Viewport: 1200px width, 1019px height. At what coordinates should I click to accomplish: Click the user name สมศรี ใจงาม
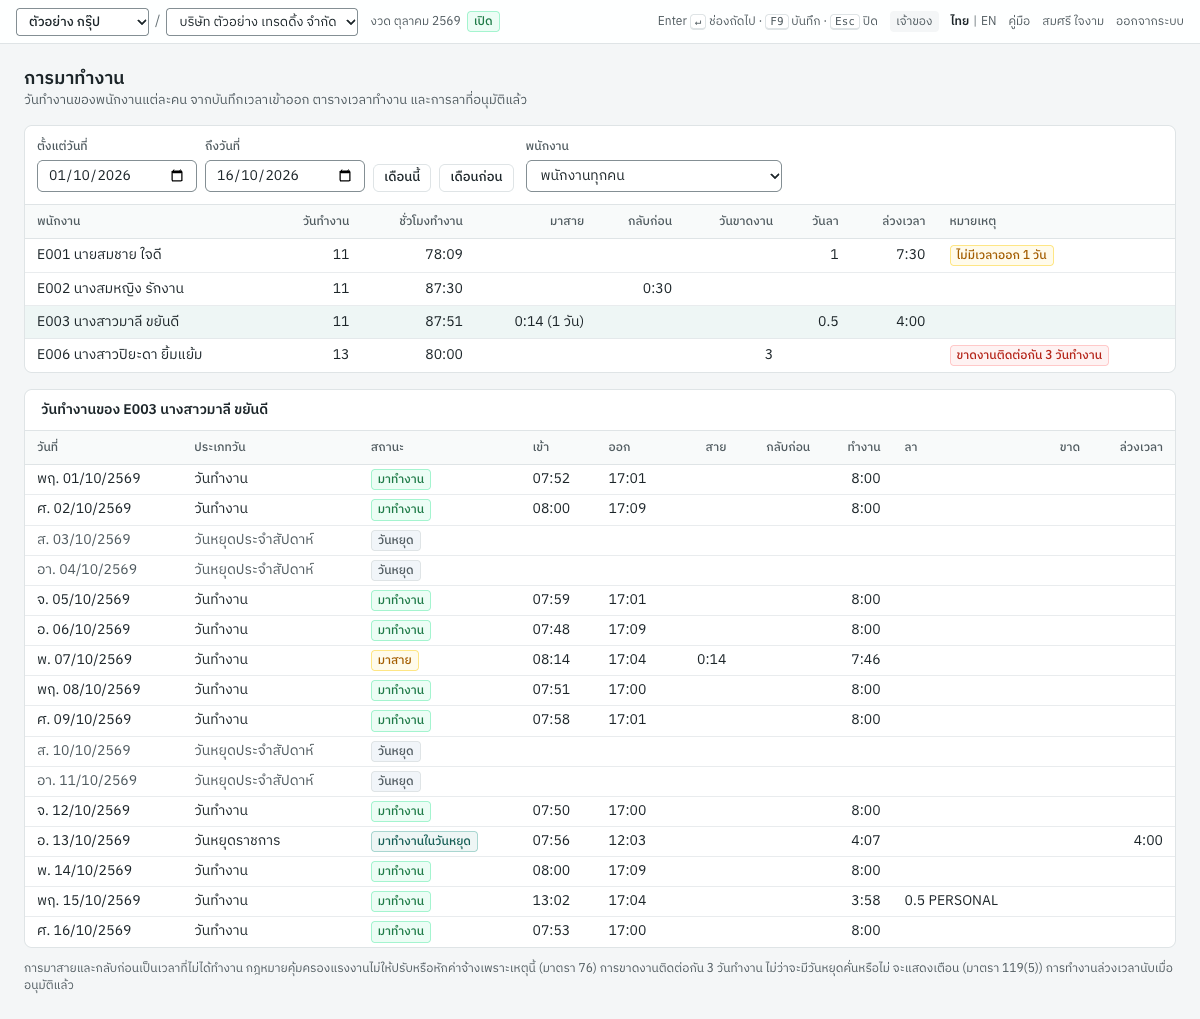[x=1073, y=21]
